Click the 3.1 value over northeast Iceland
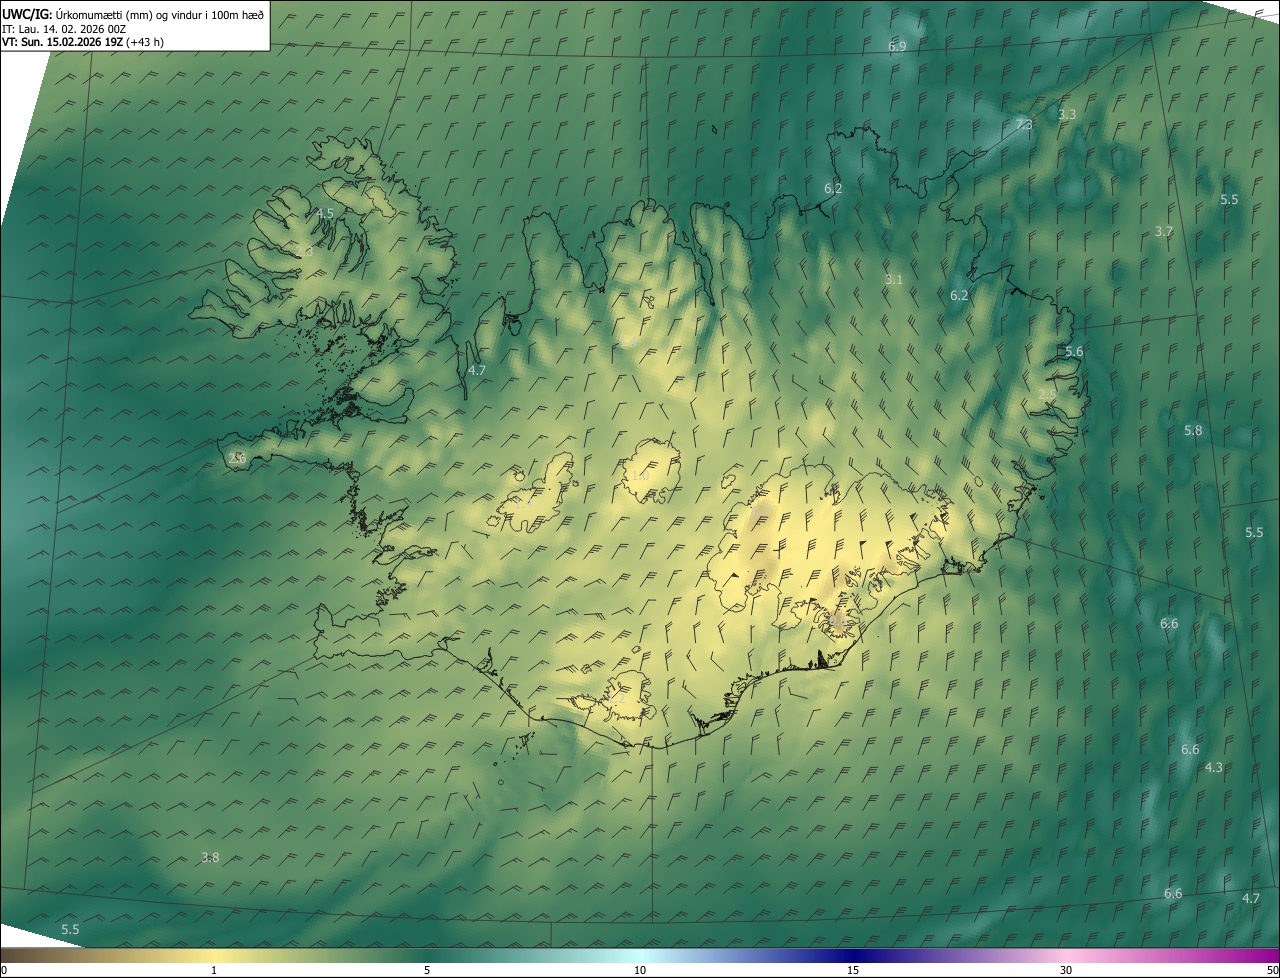The image size is (1280, 978). [x=893, y=279]
